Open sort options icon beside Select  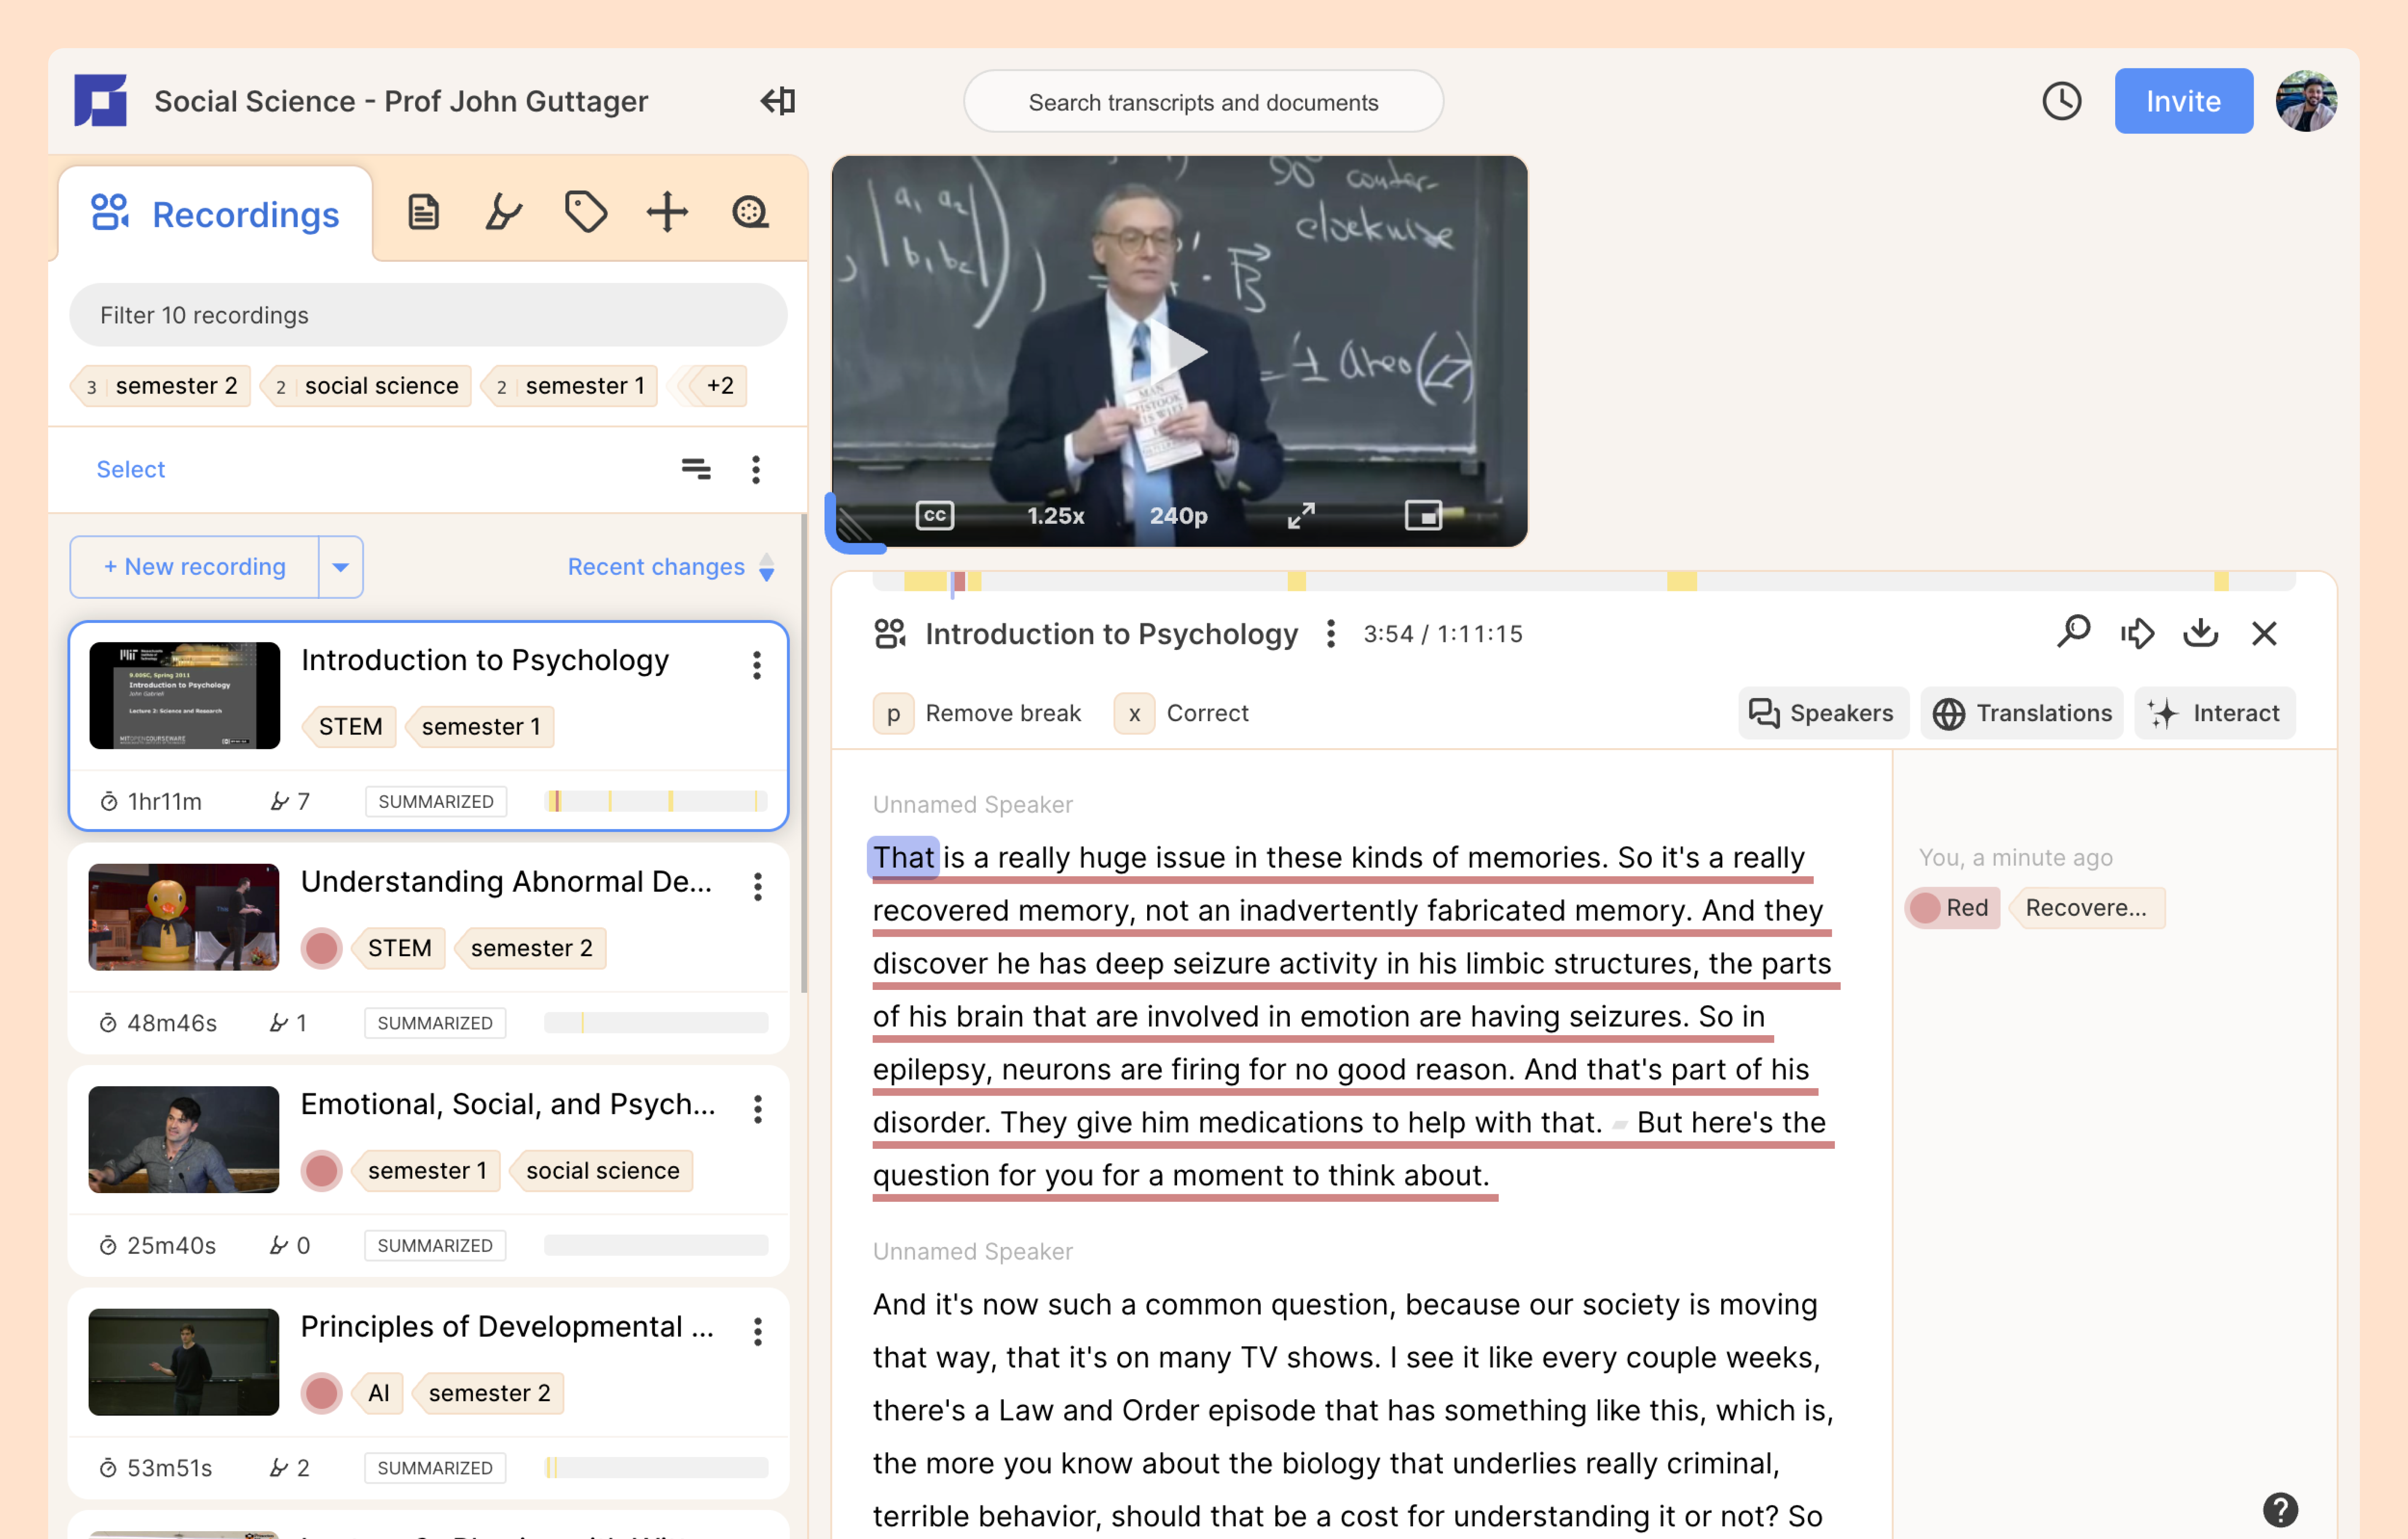[x=696, y=469]
